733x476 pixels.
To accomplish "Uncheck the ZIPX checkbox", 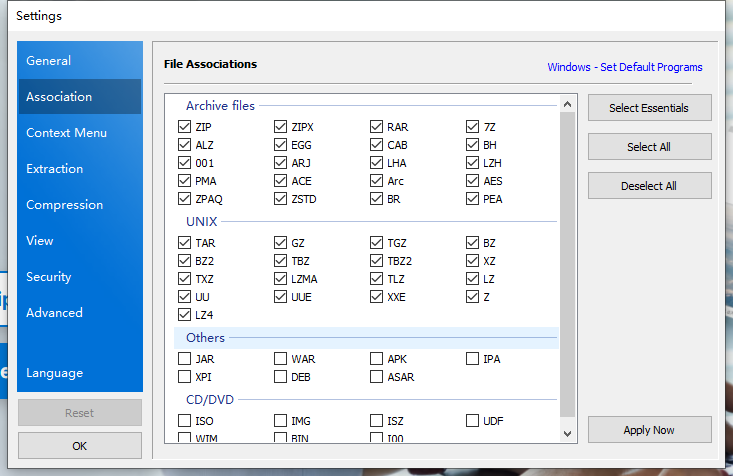I will point(280,127).
